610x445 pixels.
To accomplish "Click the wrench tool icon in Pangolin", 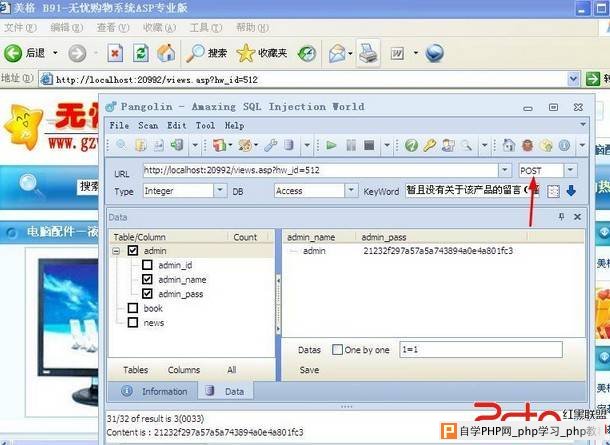I will pos(271,145).
